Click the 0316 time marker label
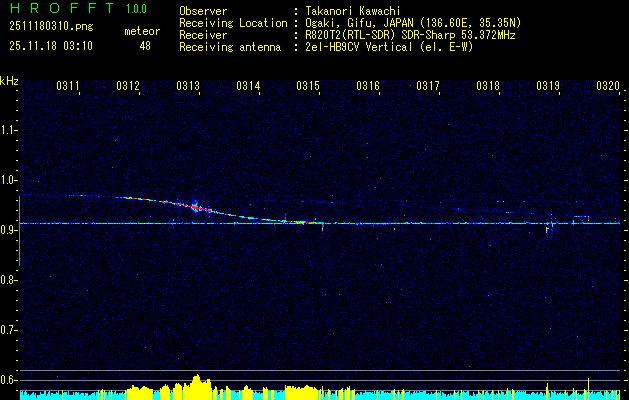 coord(368,86)
